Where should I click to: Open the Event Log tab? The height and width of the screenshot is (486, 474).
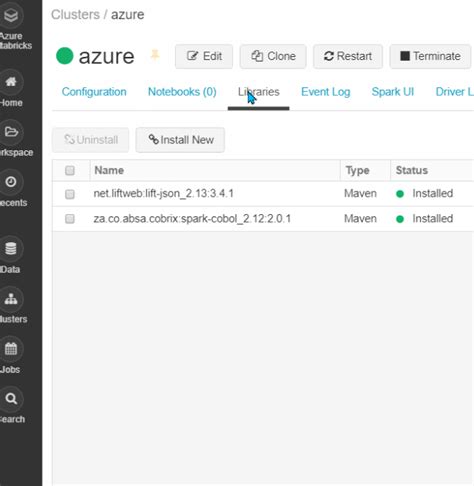pos(326,92)
